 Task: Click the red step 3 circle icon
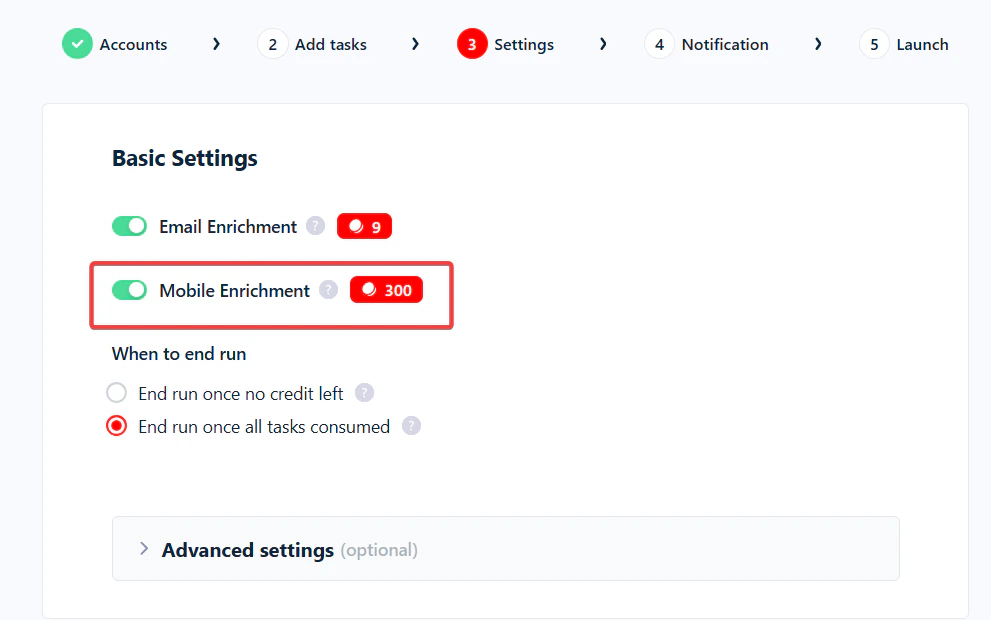pos(472,44)
